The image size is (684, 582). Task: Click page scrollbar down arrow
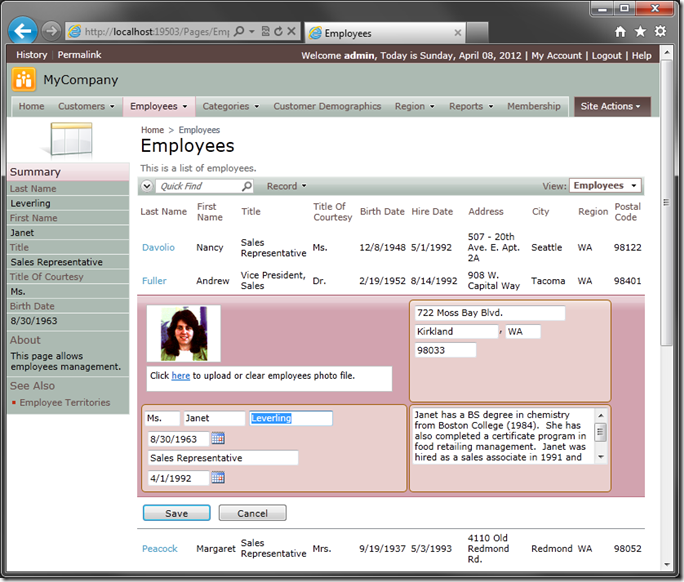667,564
